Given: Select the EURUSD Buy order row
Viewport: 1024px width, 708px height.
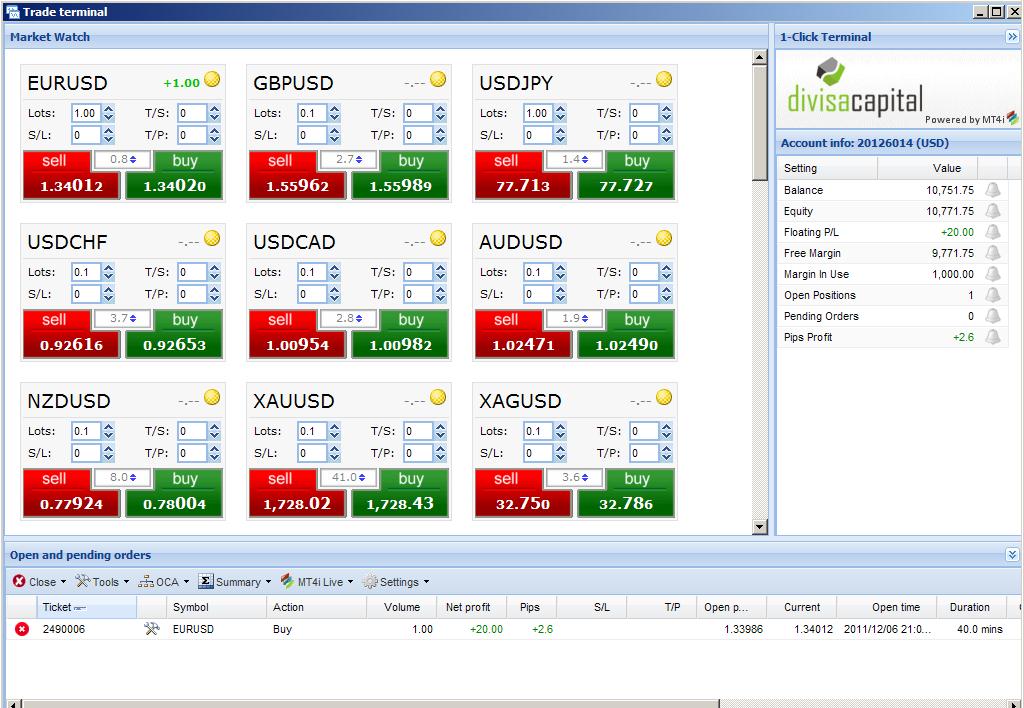Looking at the screenshot, I should (513, 629).
